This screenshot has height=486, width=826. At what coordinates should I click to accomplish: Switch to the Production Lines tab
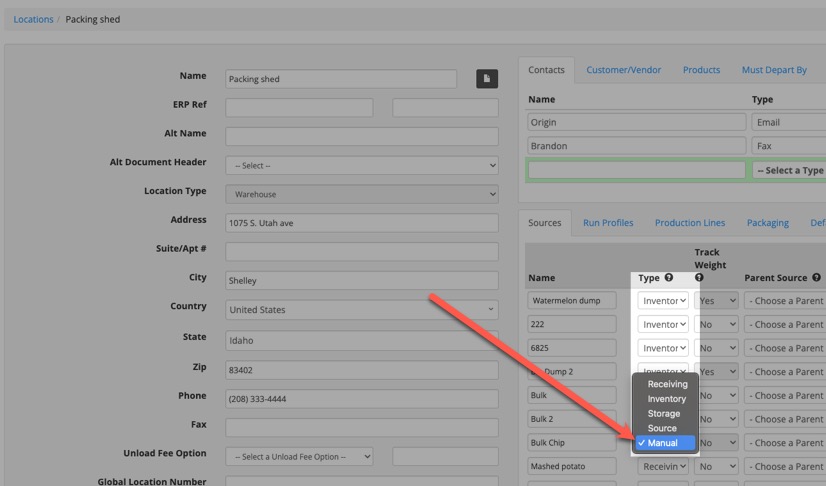point(690,223)
